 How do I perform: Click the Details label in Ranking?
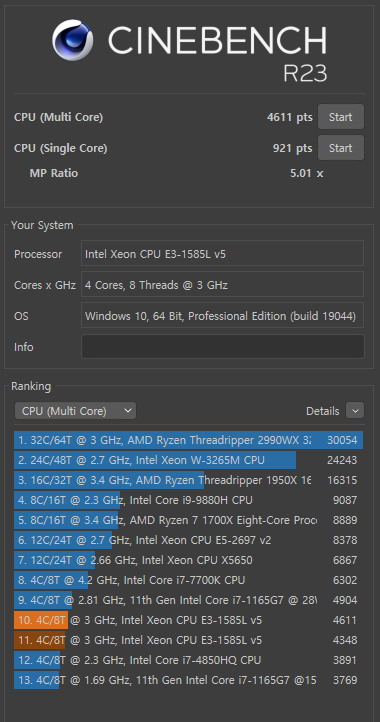(322, 411)
